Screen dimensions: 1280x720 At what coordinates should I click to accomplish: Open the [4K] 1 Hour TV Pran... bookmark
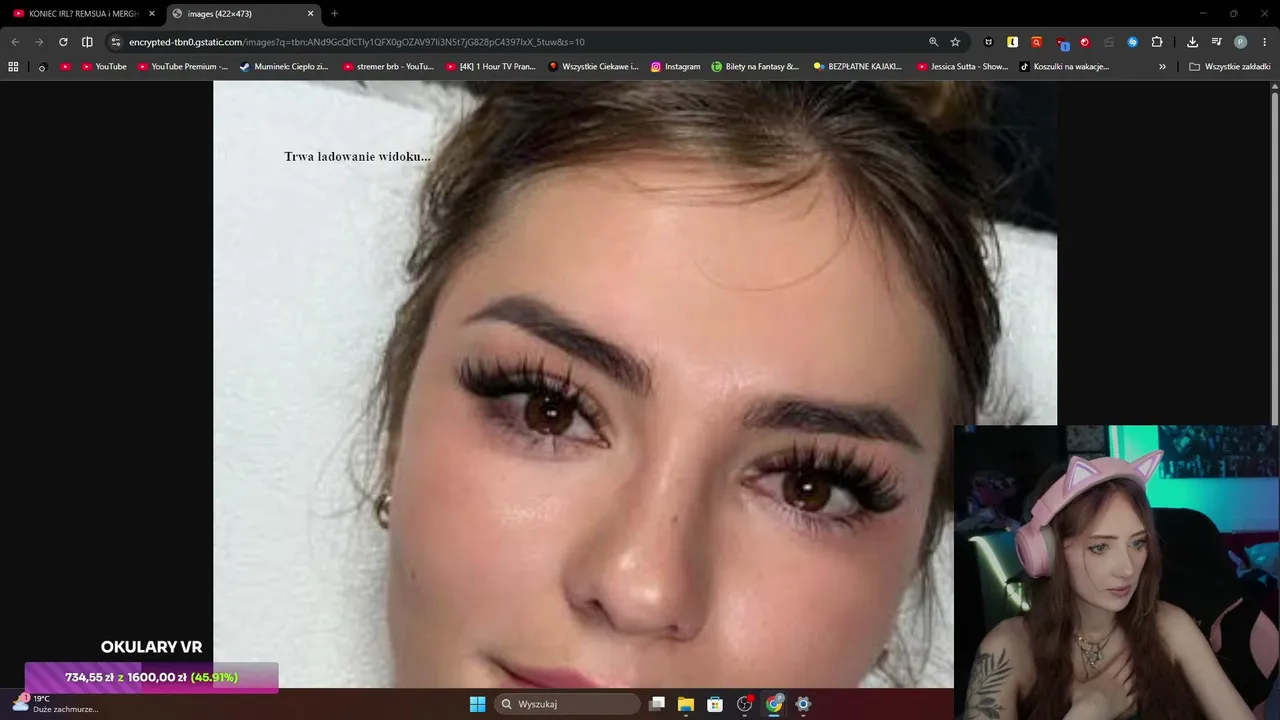(x=491, y=67)
